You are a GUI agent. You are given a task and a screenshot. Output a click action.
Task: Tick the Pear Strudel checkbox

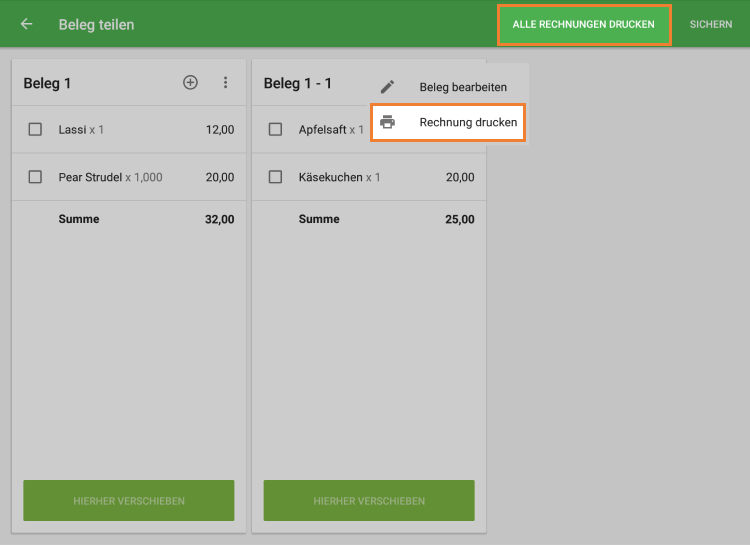click(x=35, y=177)
